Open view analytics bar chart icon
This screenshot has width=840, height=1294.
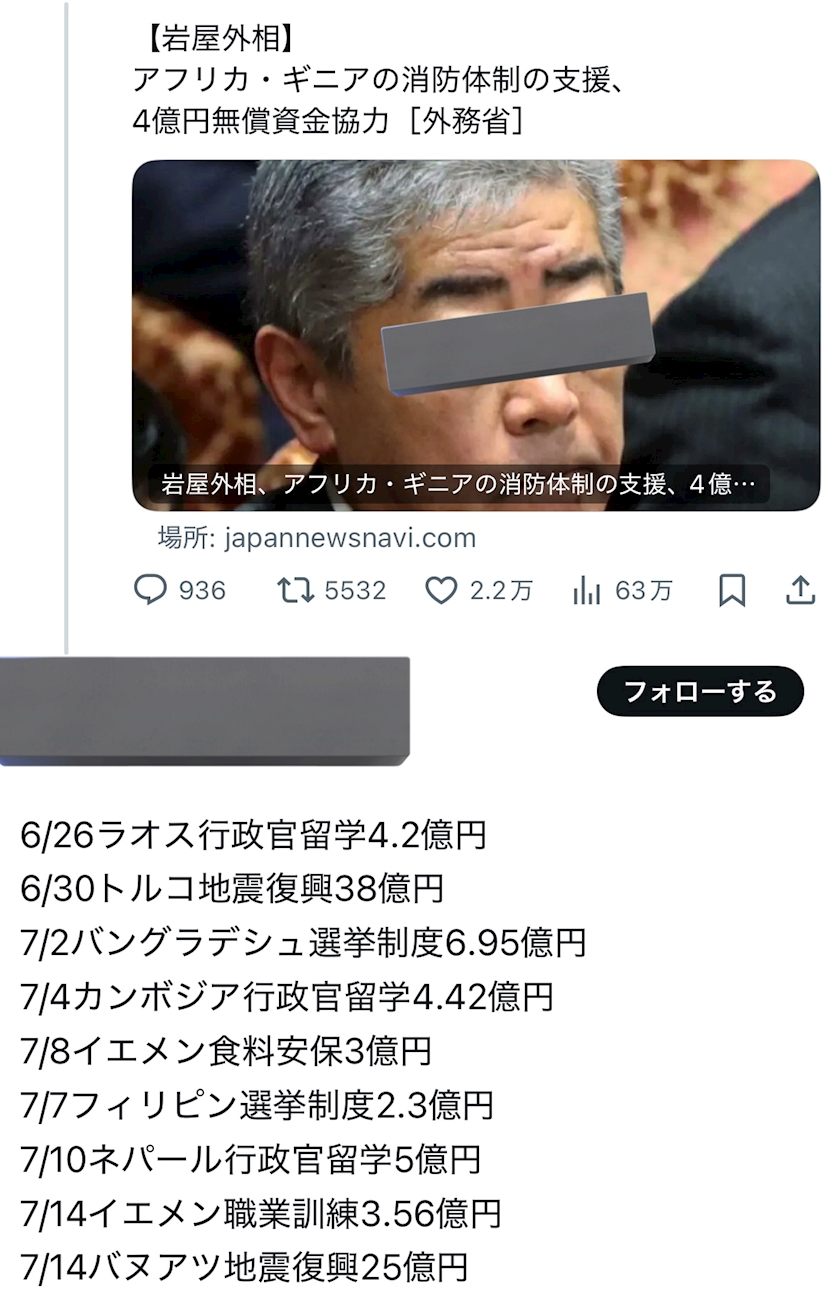click(587, 591)
